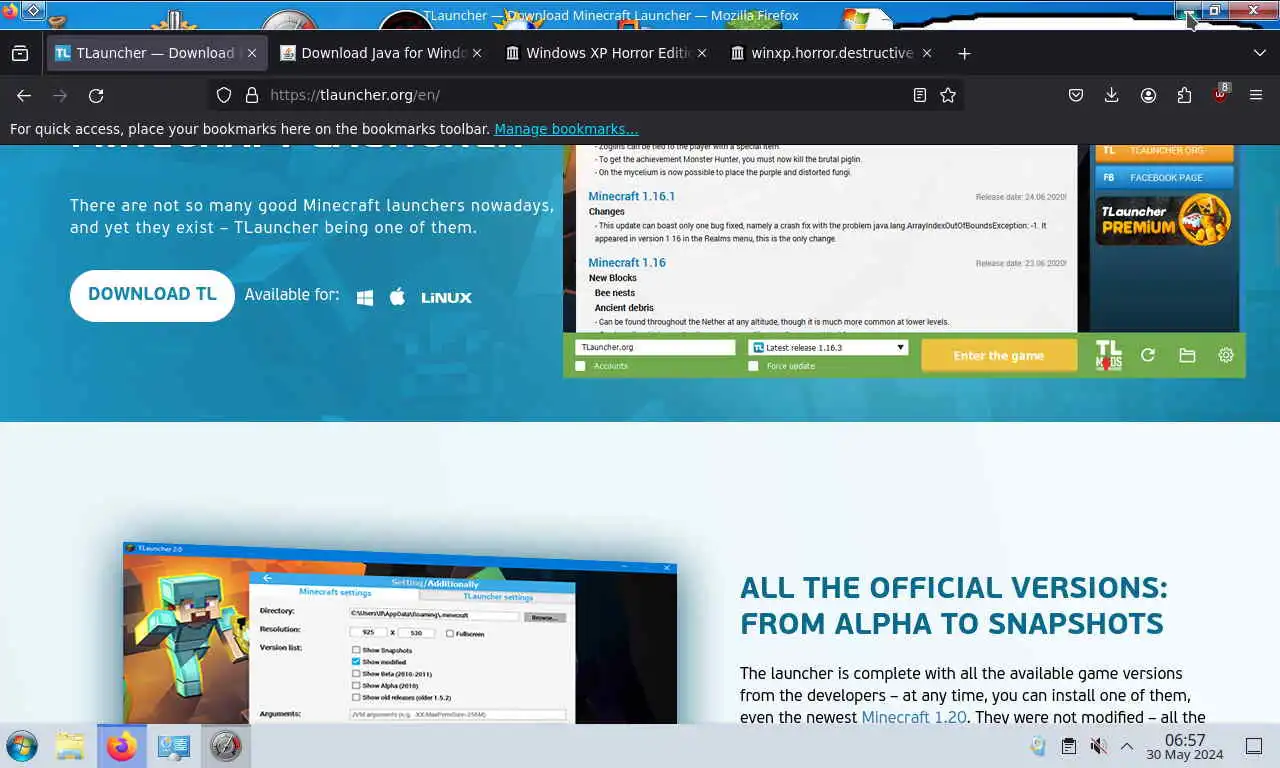The image size is (1280, 768).
Task: Unmute the volume tray icon
Action: [1098, 746]
